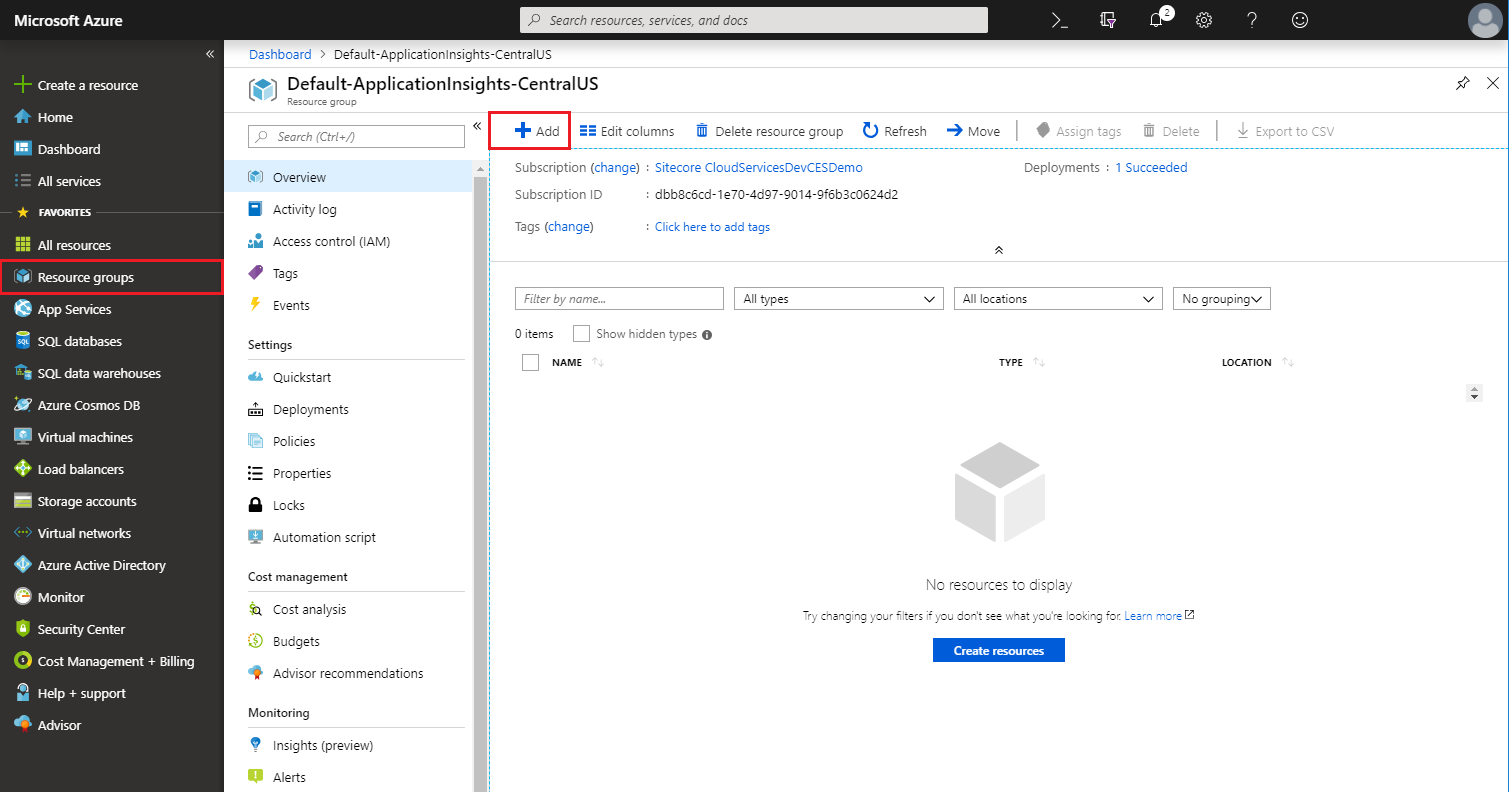Viewport: 1509px width, 792px height.
Task: Pin the resource group blade to dashboard
Action: [x=1463, y=83]
